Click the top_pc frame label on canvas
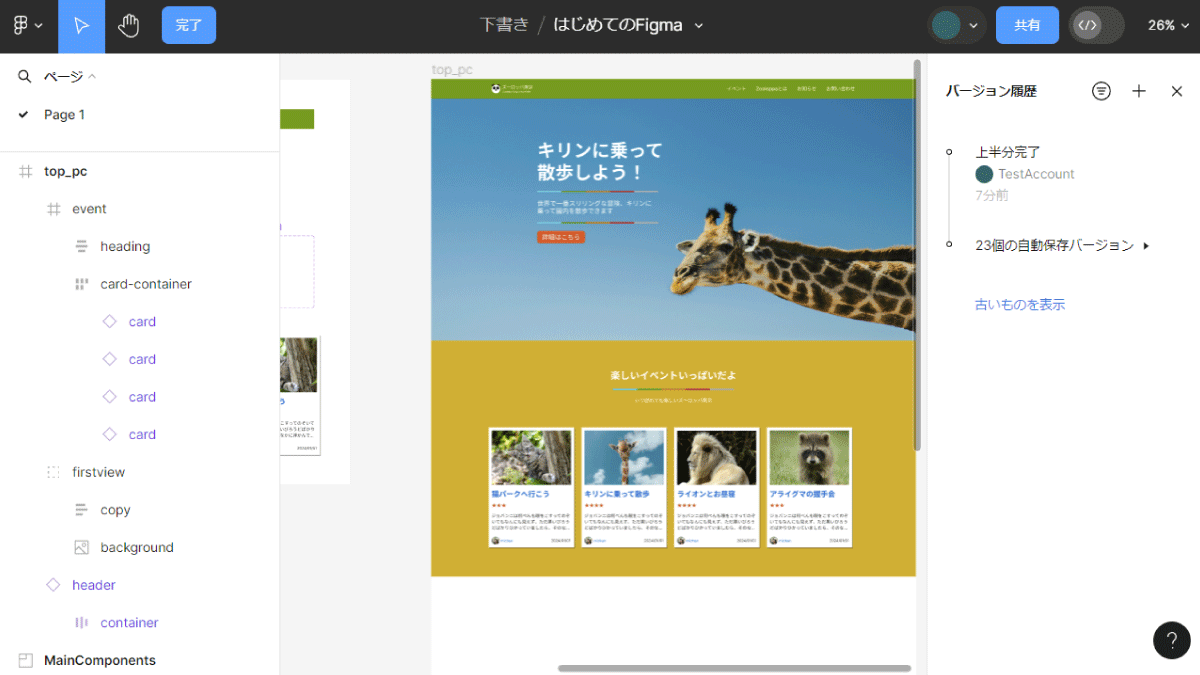1200x675 pixels. pyautogui.click(x=452, y=69)
